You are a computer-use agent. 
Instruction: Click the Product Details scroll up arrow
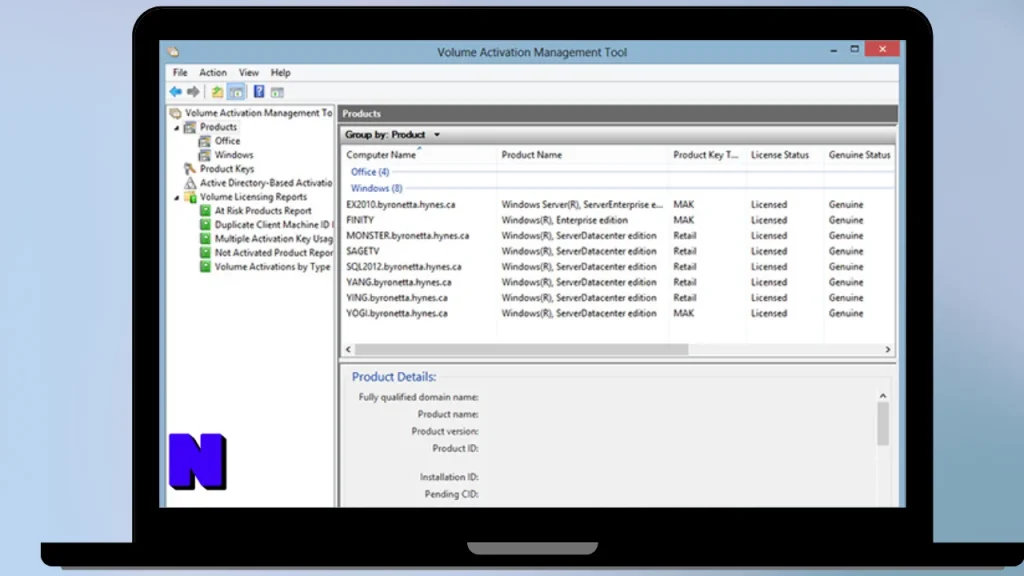click(x=883, y=396)
